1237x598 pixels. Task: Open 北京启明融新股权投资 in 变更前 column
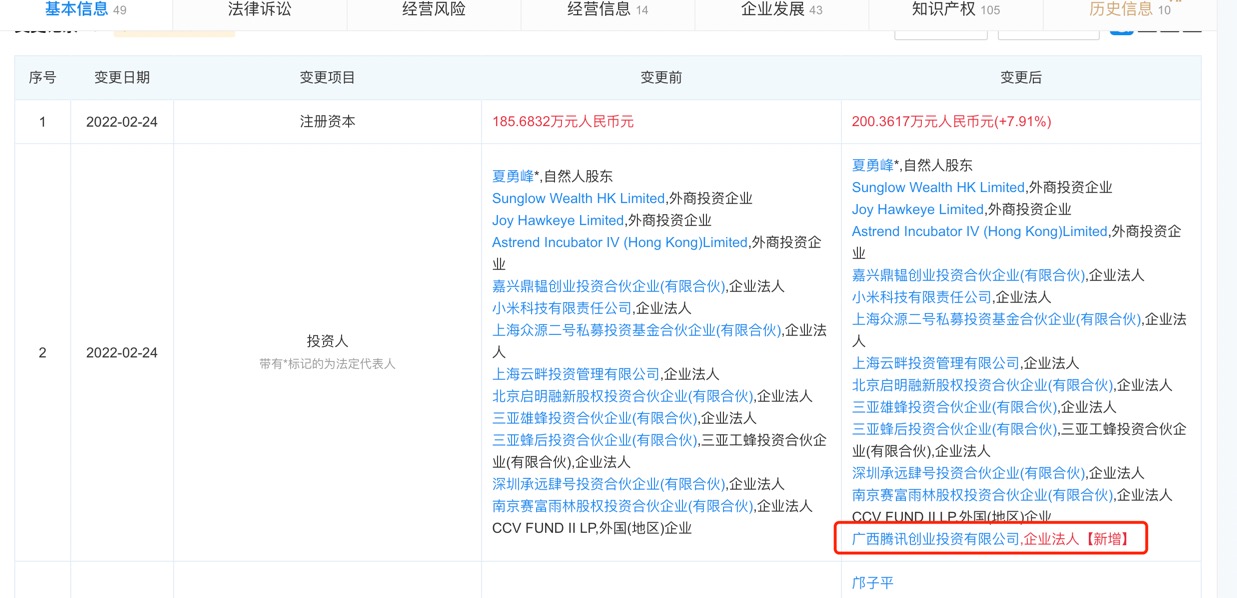coord(622,396)
